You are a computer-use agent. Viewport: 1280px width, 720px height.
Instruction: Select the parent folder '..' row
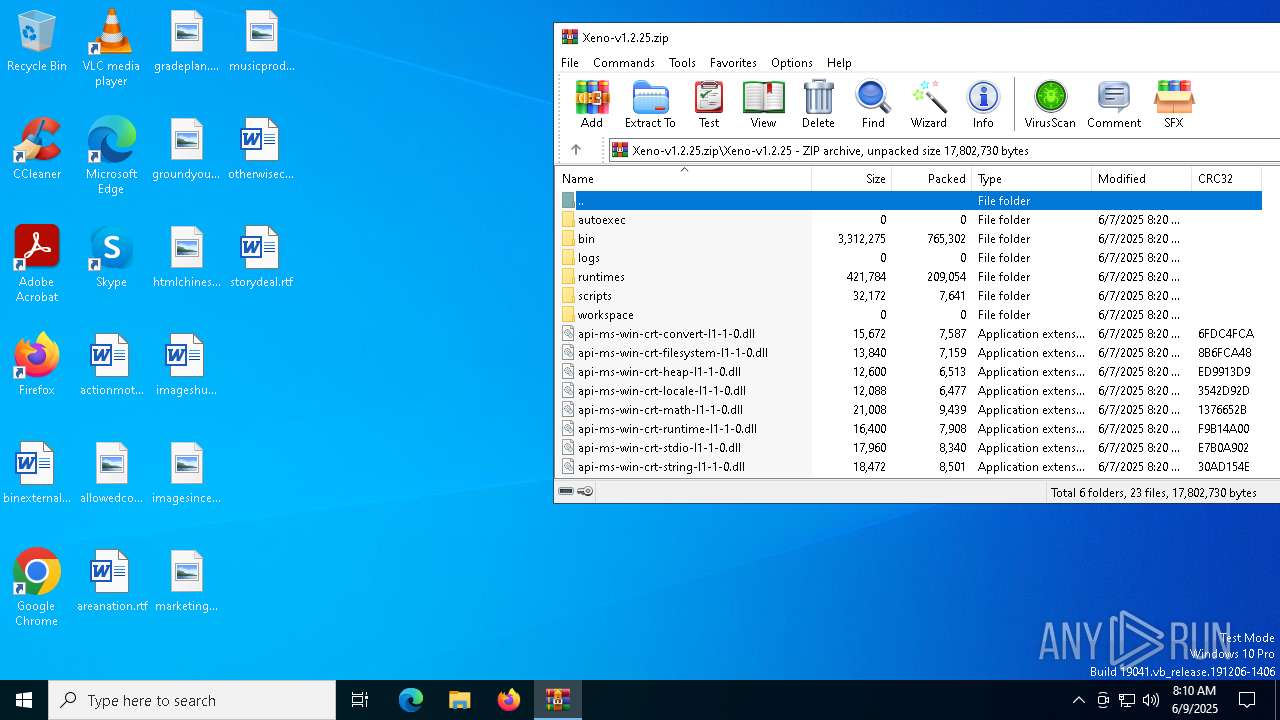tap(909, 200)
